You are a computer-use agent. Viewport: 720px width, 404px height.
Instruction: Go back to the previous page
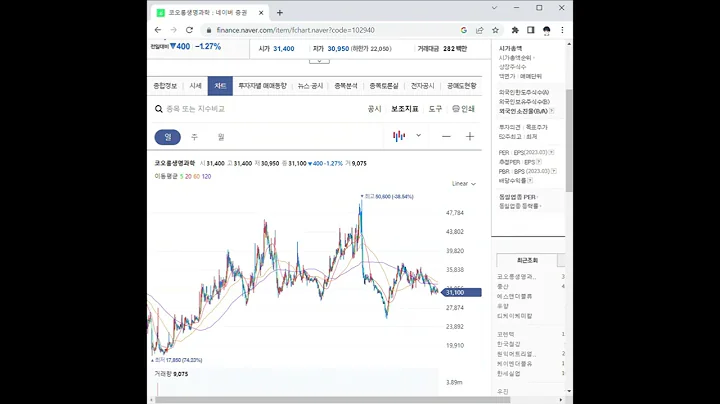[158, 30]
